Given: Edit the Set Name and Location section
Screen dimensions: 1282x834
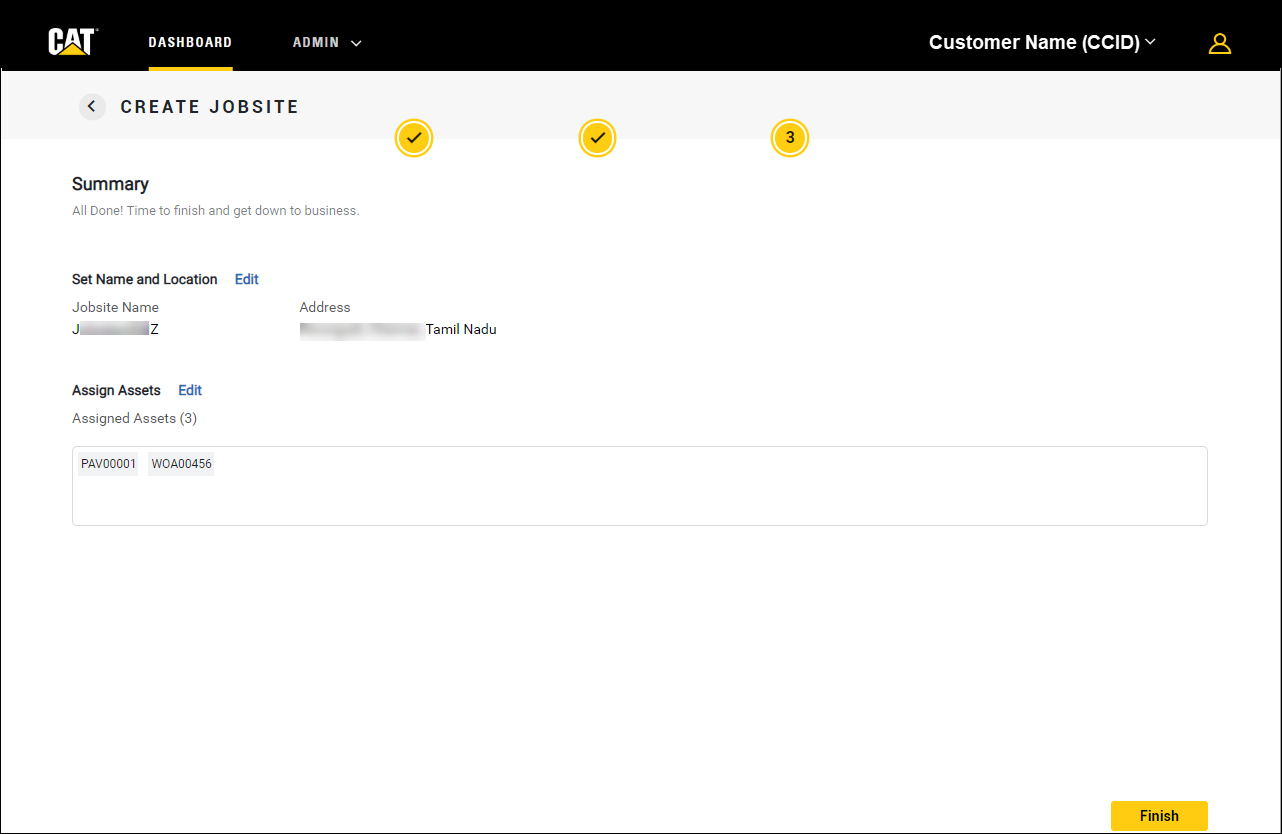Looking at the screenshot, I should [246, 279].
